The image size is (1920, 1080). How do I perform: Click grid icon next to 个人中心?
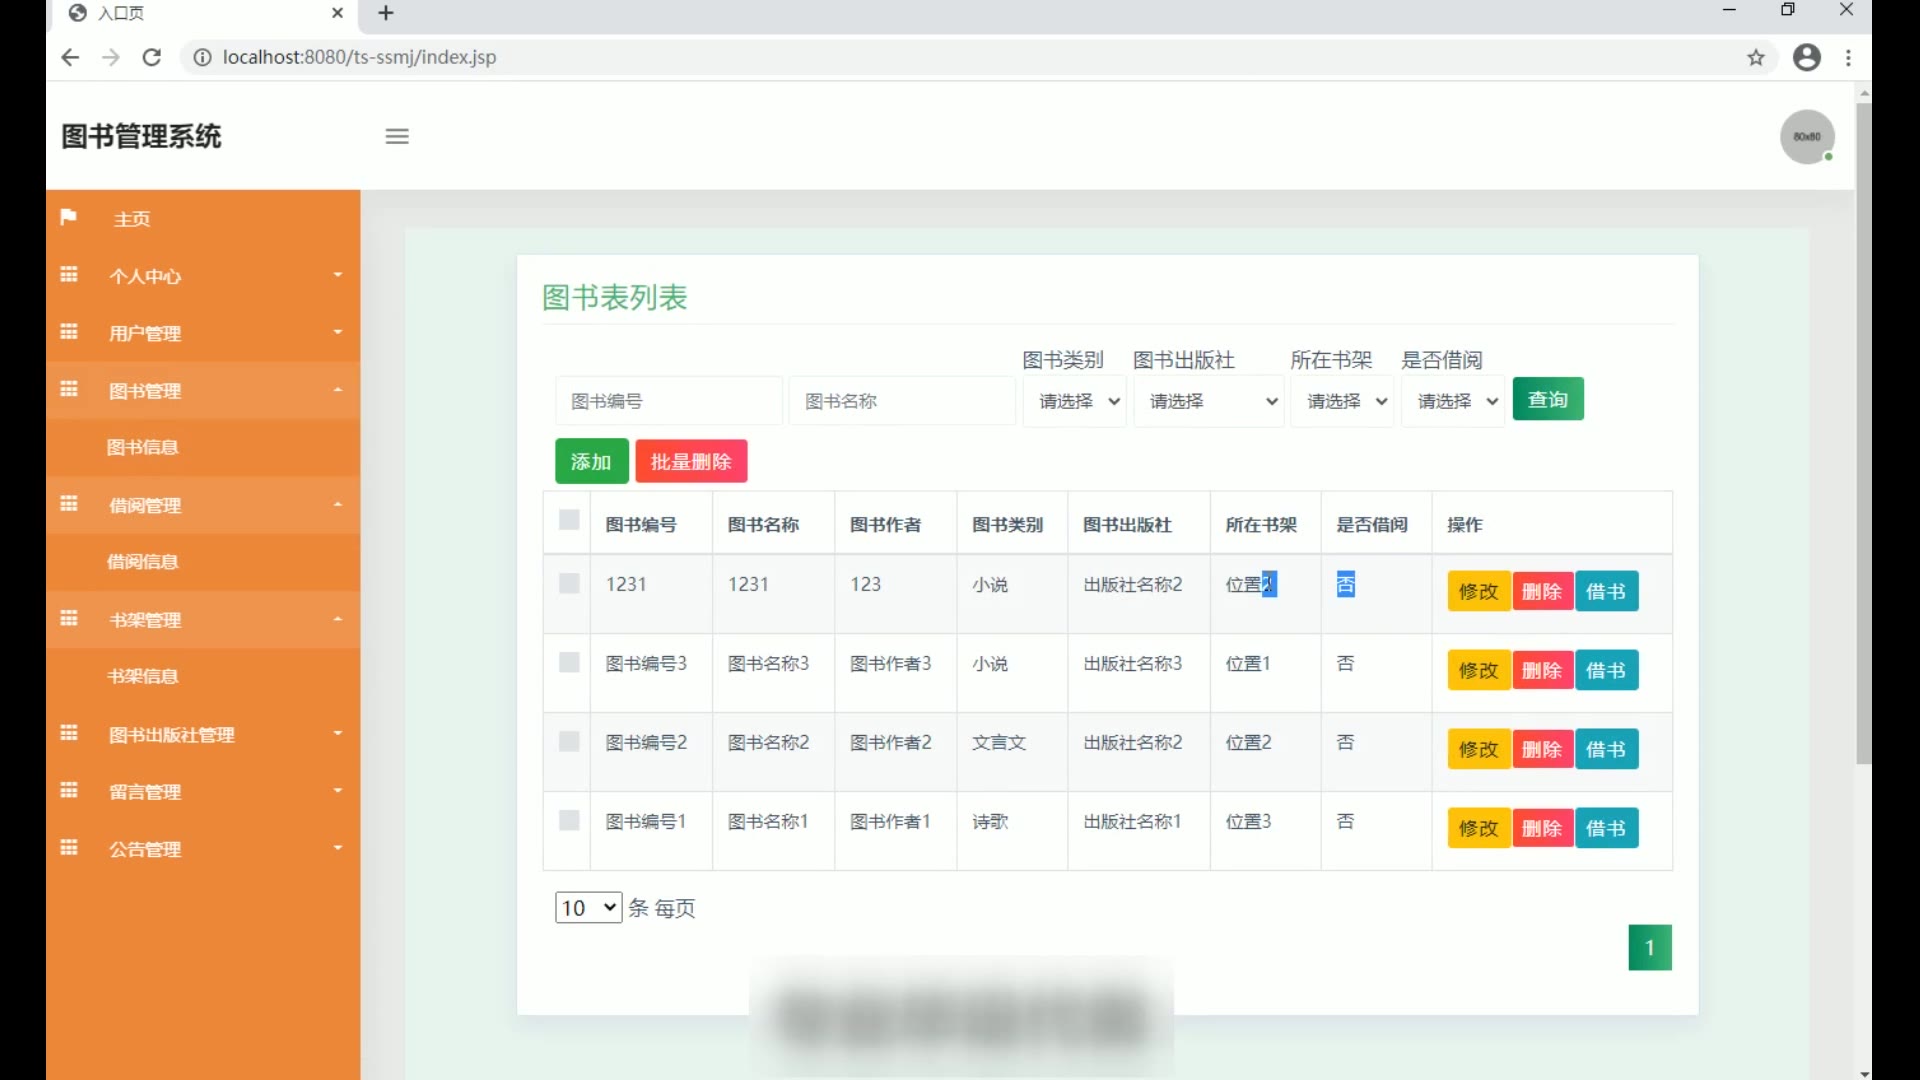point(69,275)
